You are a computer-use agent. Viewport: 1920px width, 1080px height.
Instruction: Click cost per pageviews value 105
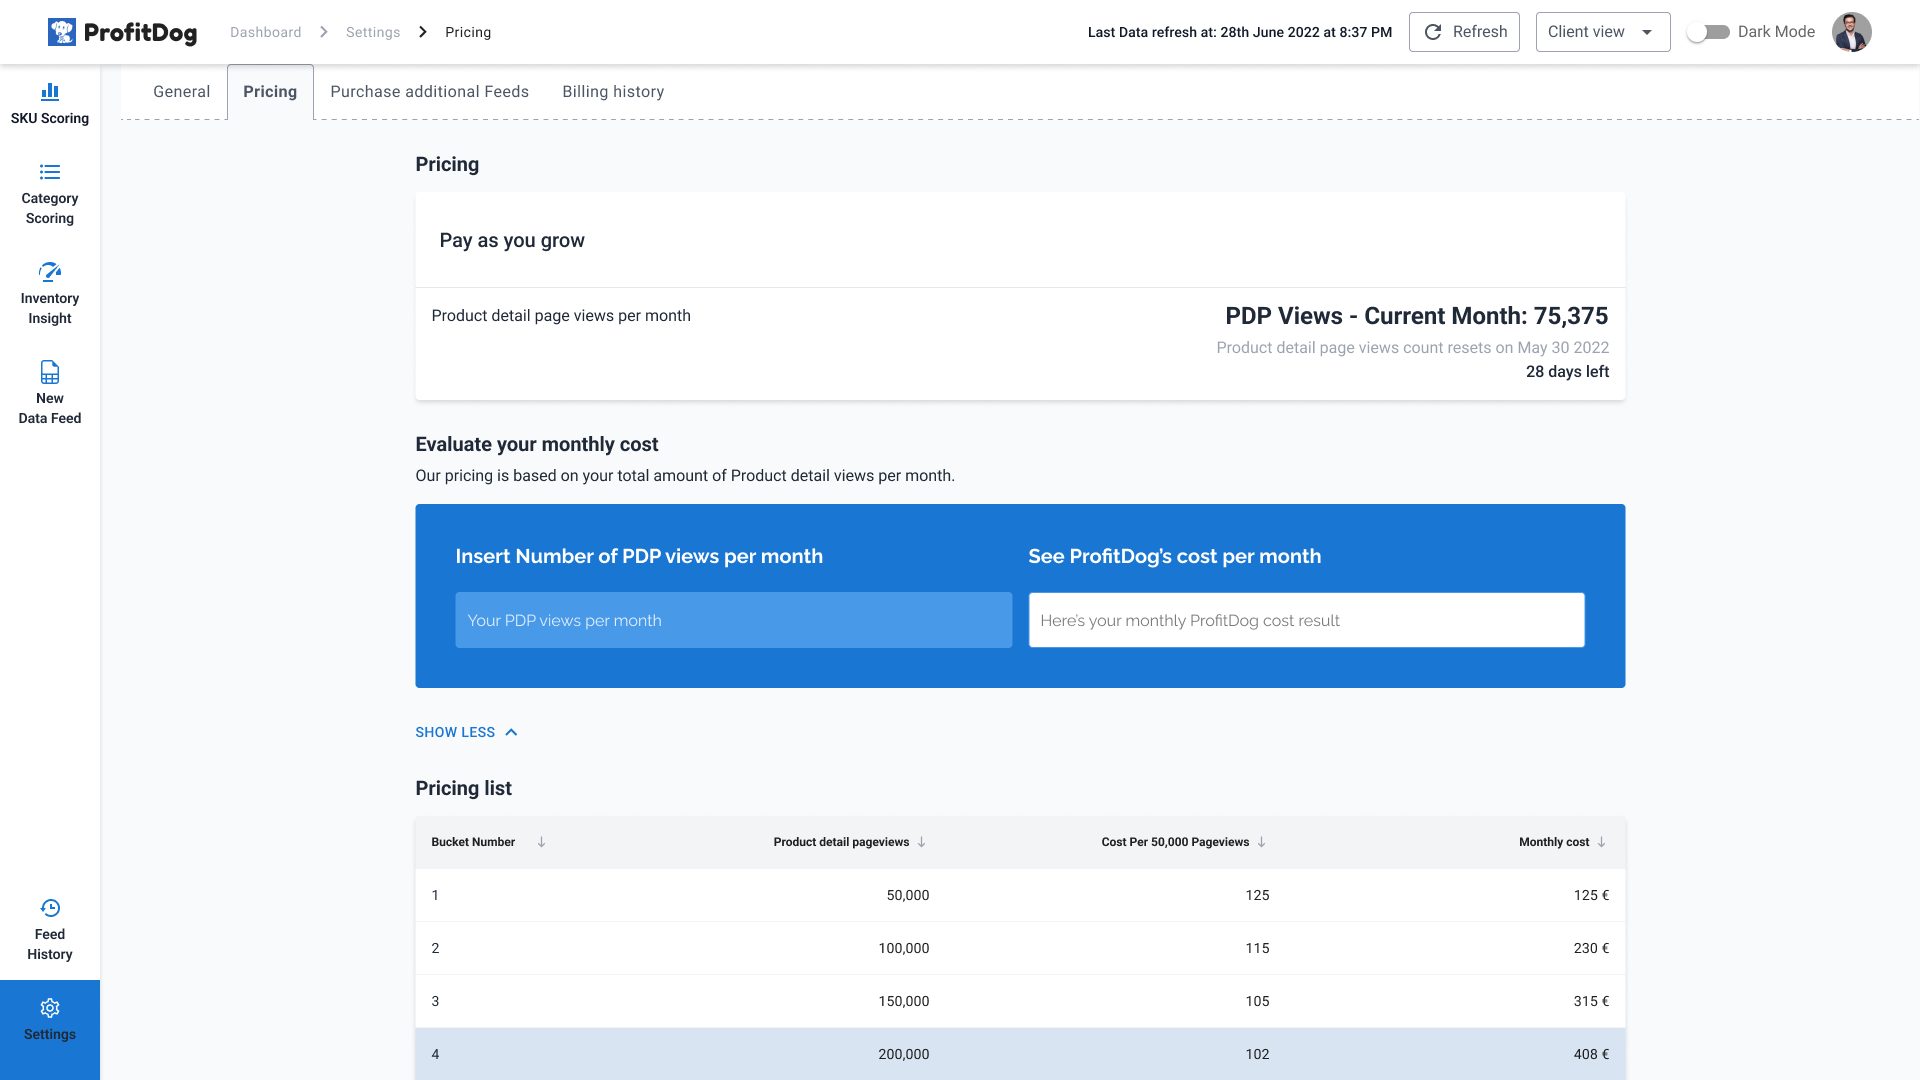click(1257, 1001)
